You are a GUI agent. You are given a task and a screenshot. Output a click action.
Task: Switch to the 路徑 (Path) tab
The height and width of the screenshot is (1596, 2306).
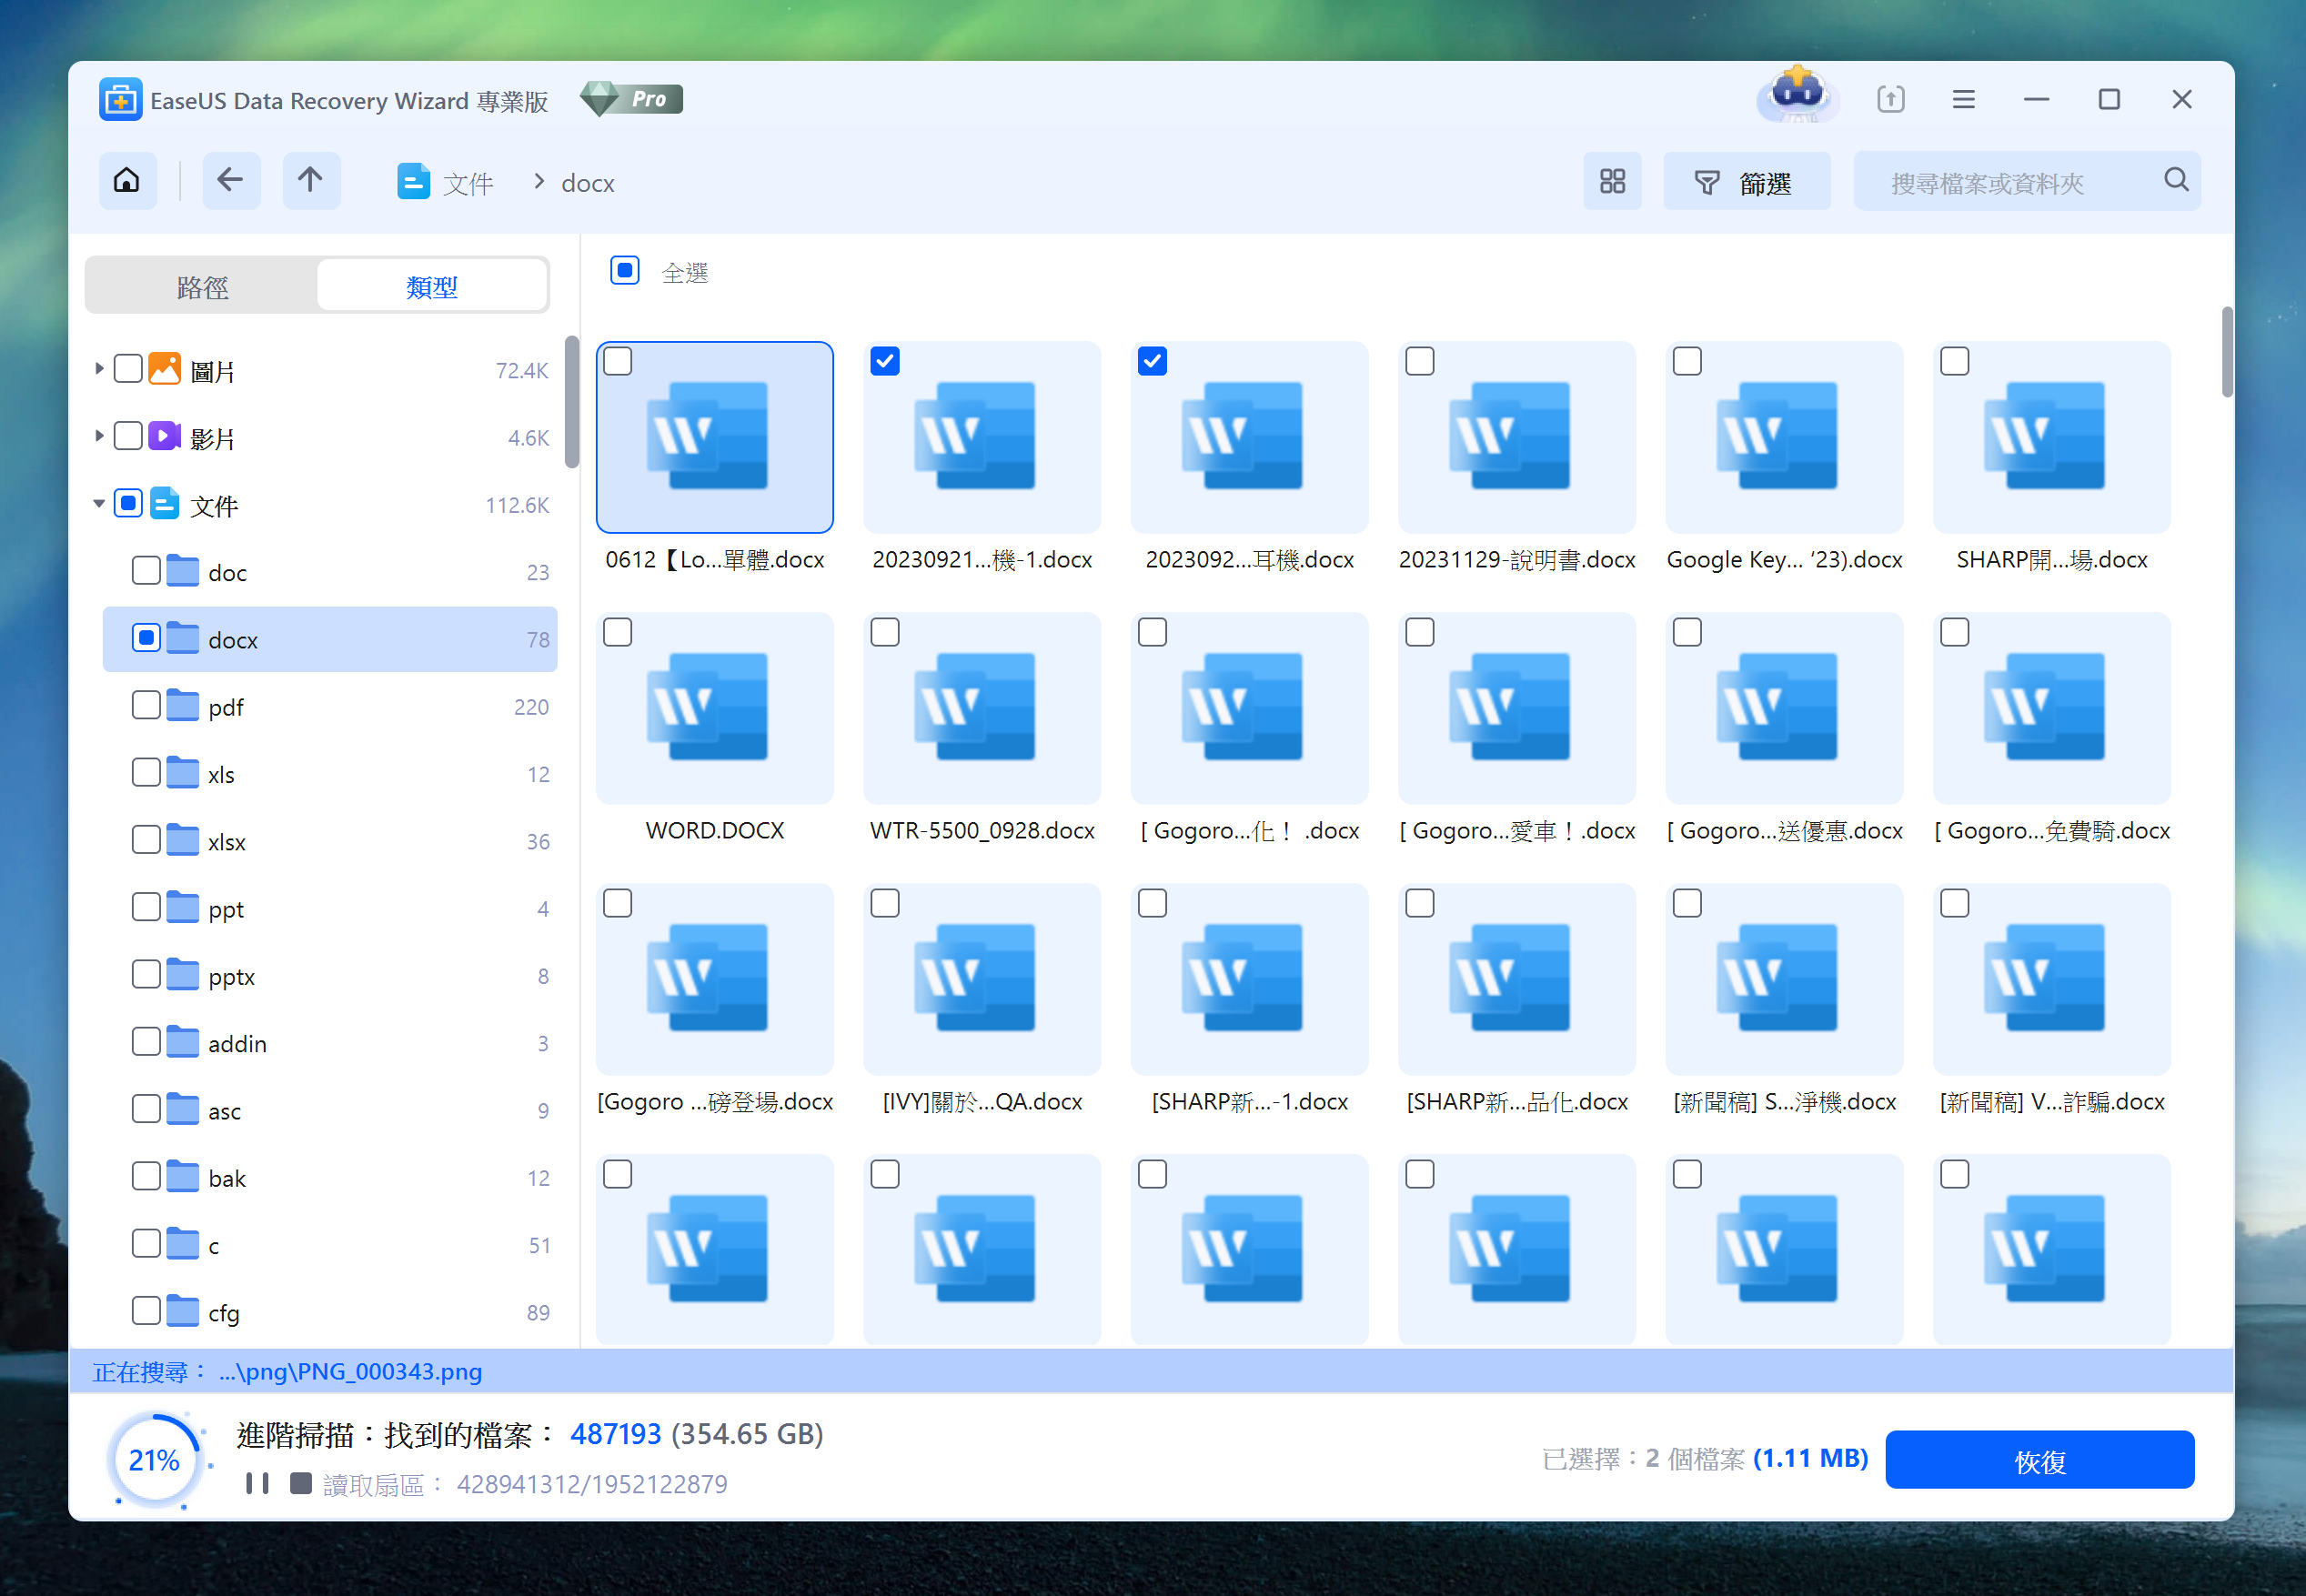point(202,287)
